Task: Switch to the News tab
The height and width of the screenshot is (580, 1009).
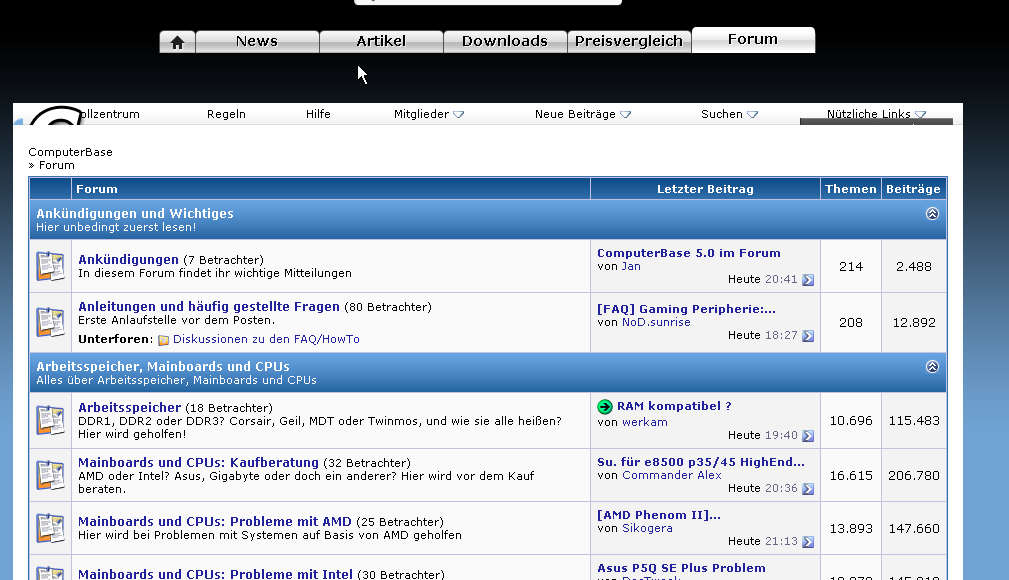Action: pyautogui.click(x=257, y=41)
